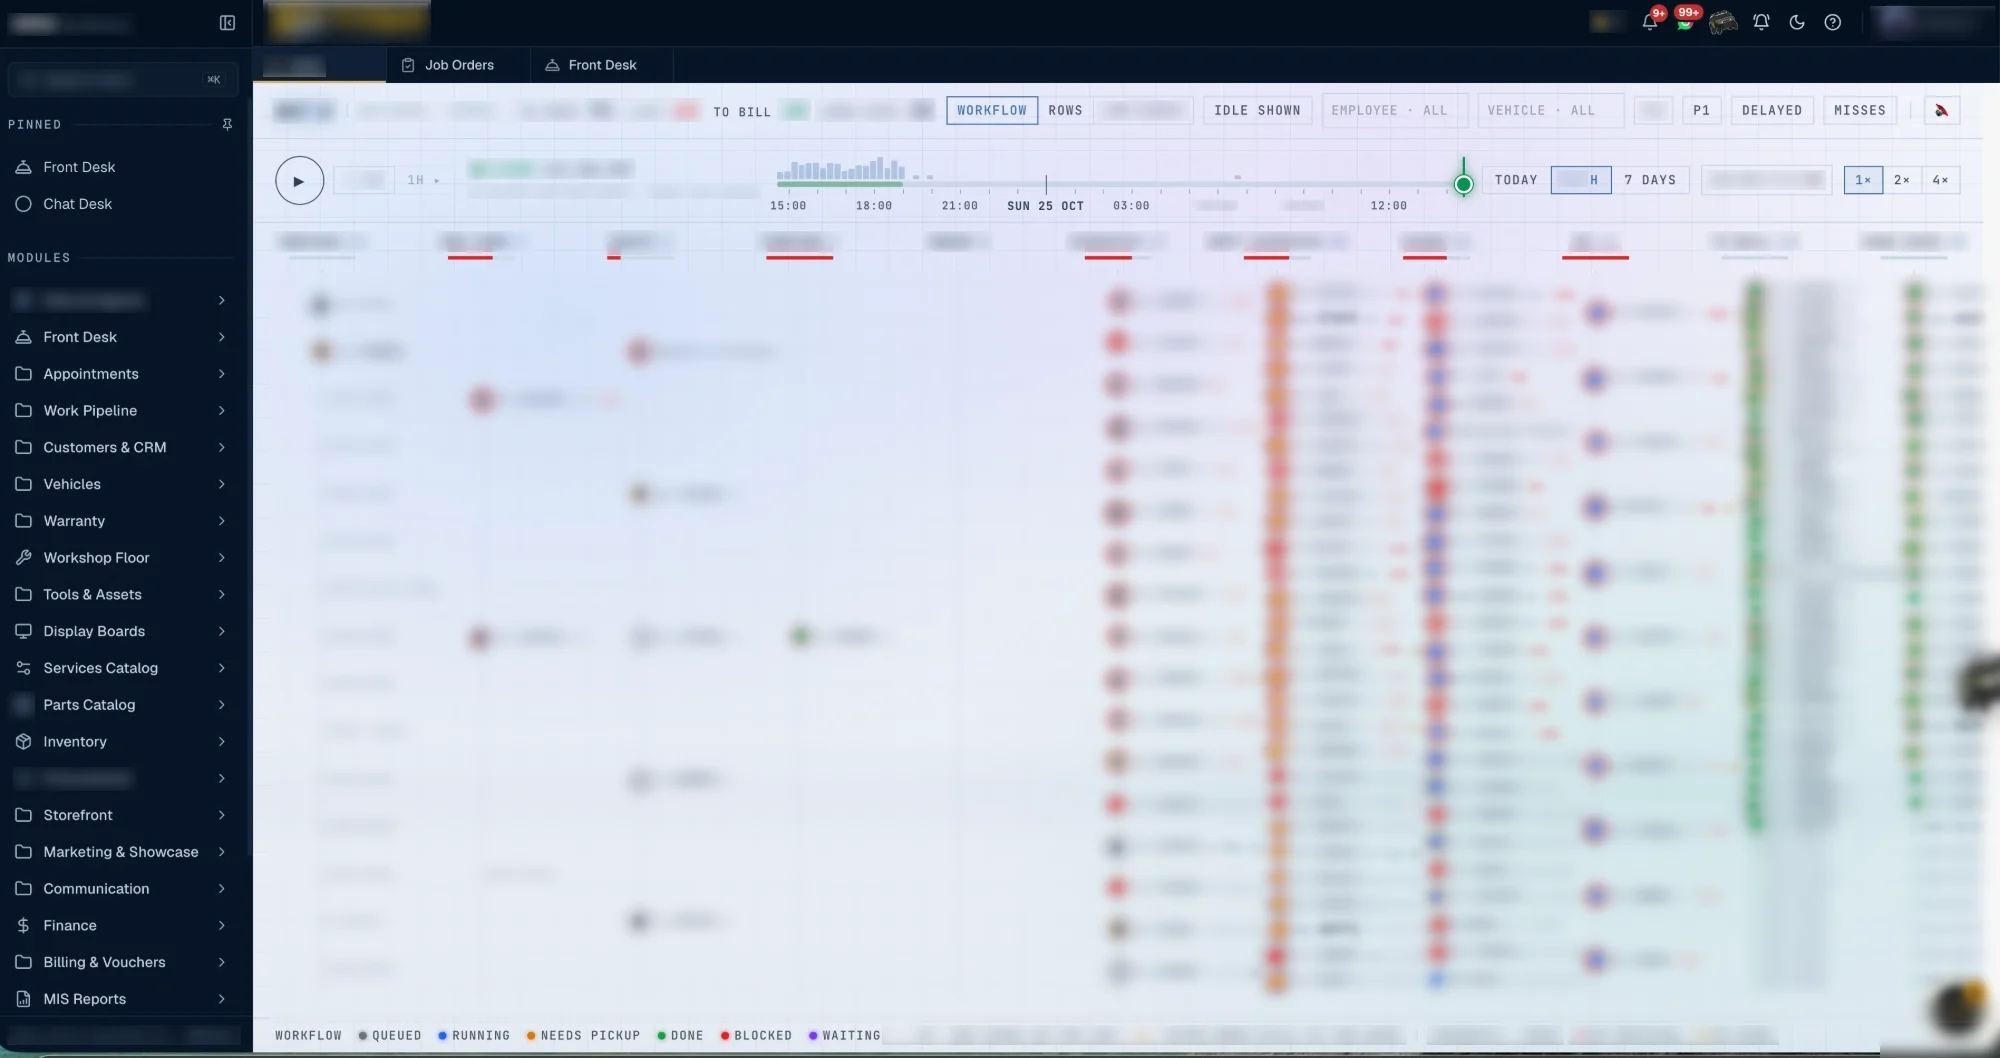Screen dimensions: 2000x1058
Task: Open the help question mark icon
Action: pos(1832,22)
